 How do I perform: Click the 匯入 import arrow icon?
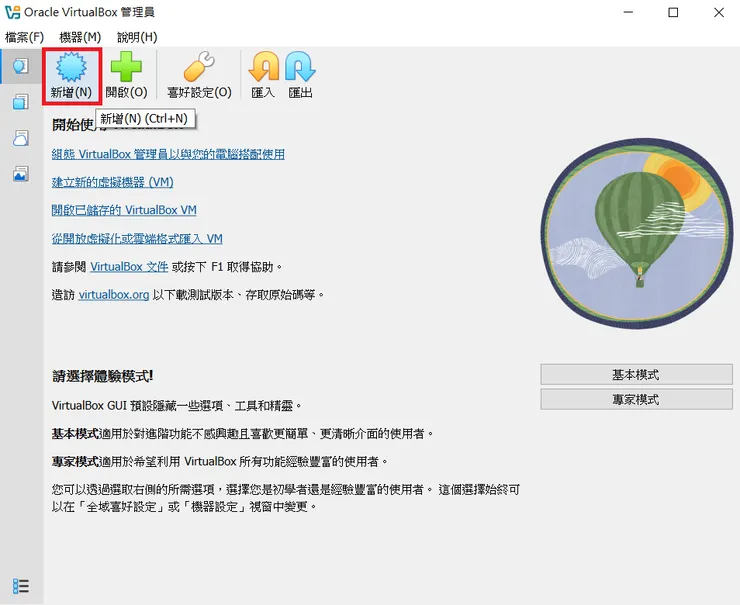(263, 76)
